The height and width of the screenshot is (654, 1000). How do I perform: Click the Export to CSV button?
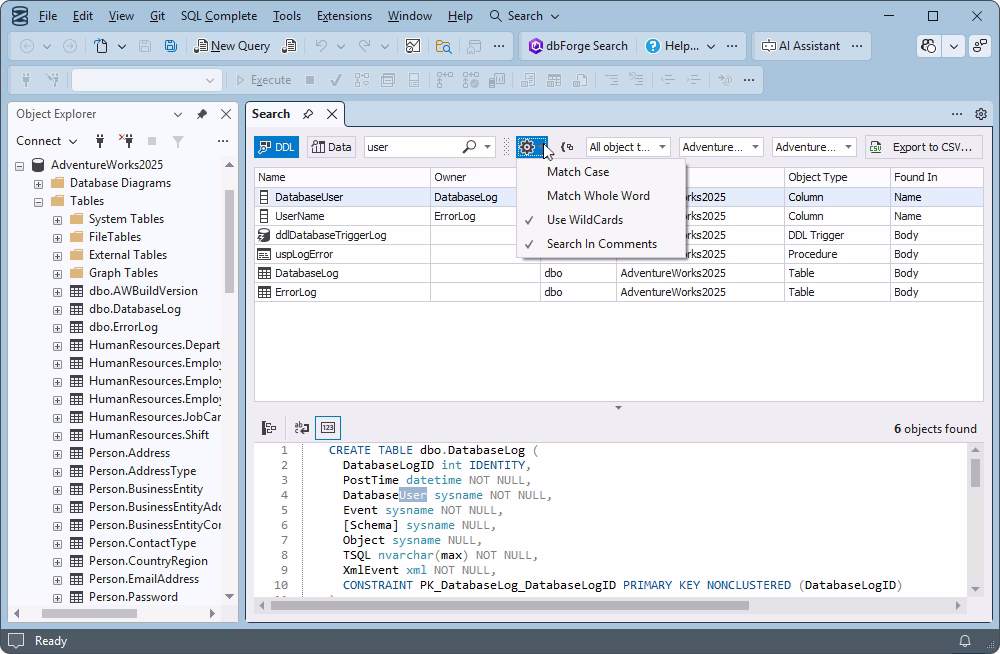pyautogui.click(x=924, y=146)
